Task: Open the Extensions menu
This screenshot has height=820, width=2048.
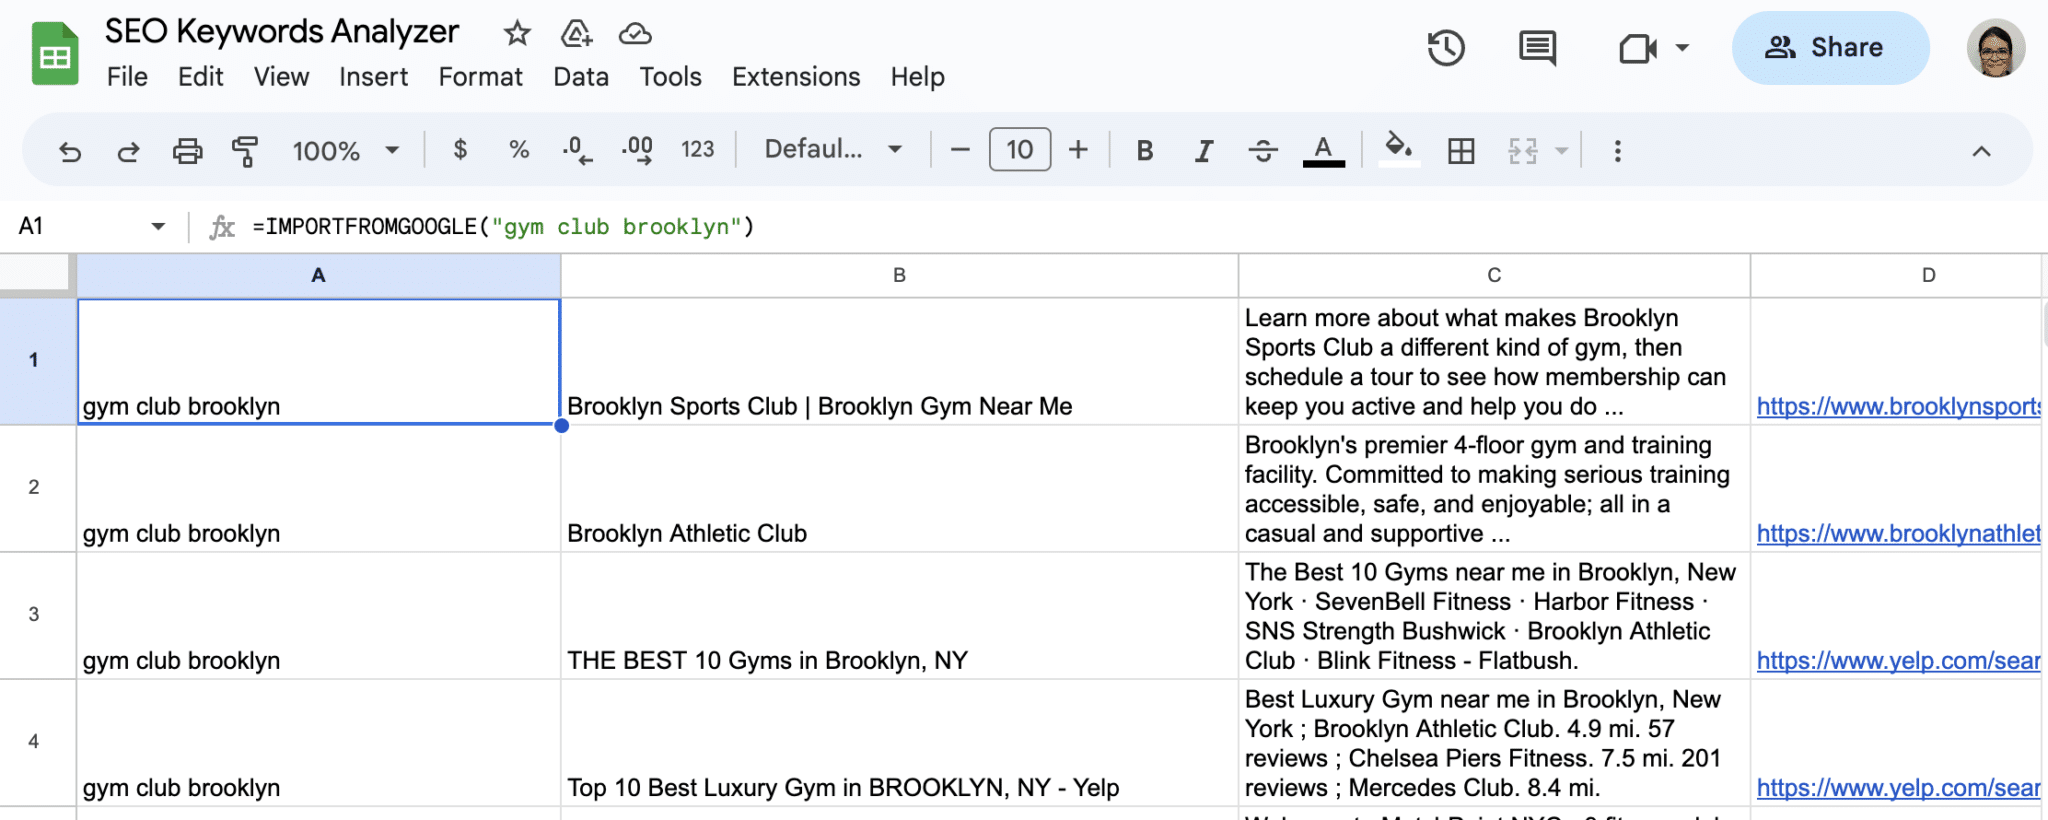Action: pos(796,77)
